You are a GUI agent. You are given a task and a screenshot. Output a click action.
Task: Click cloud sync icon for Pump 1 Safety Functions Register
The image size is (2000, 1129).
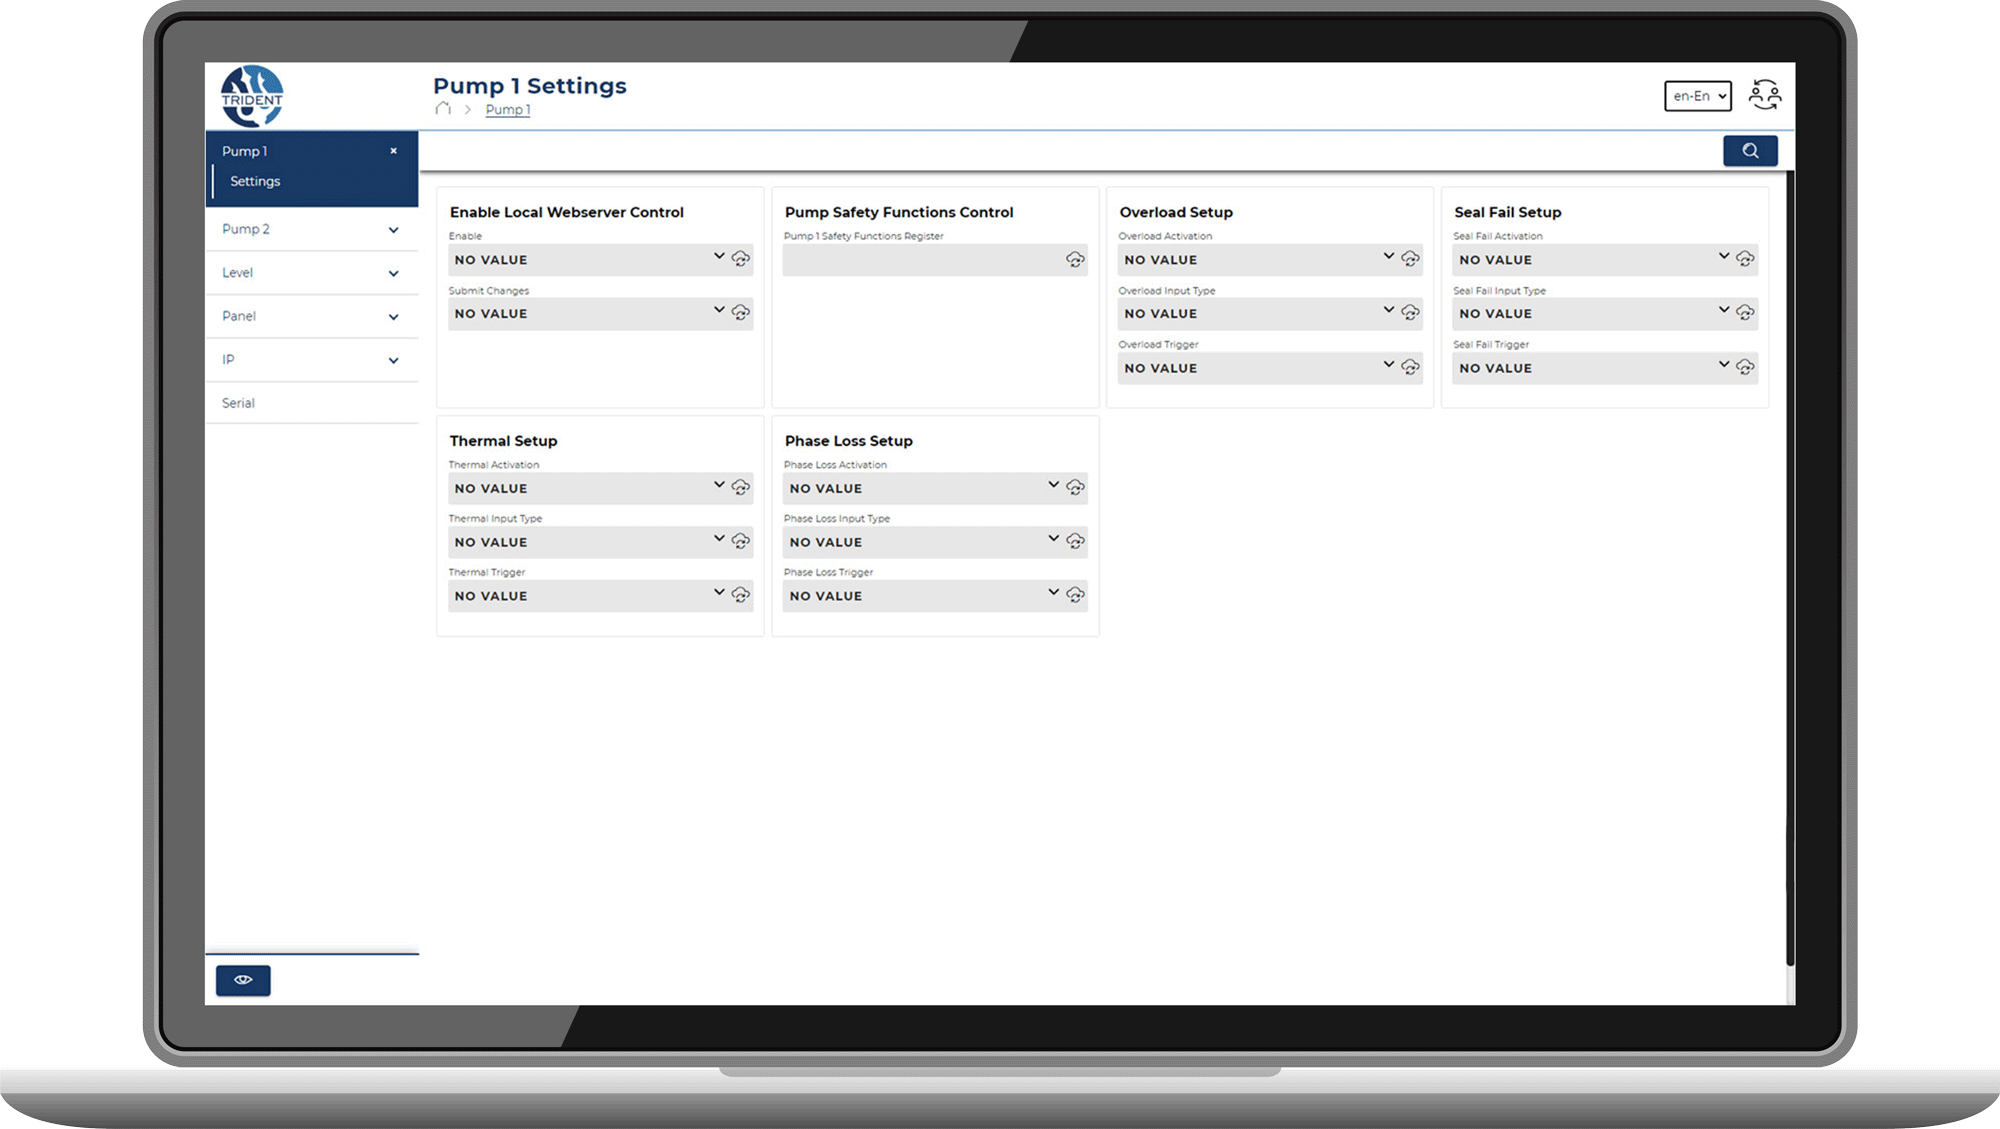coord(1075,260)
